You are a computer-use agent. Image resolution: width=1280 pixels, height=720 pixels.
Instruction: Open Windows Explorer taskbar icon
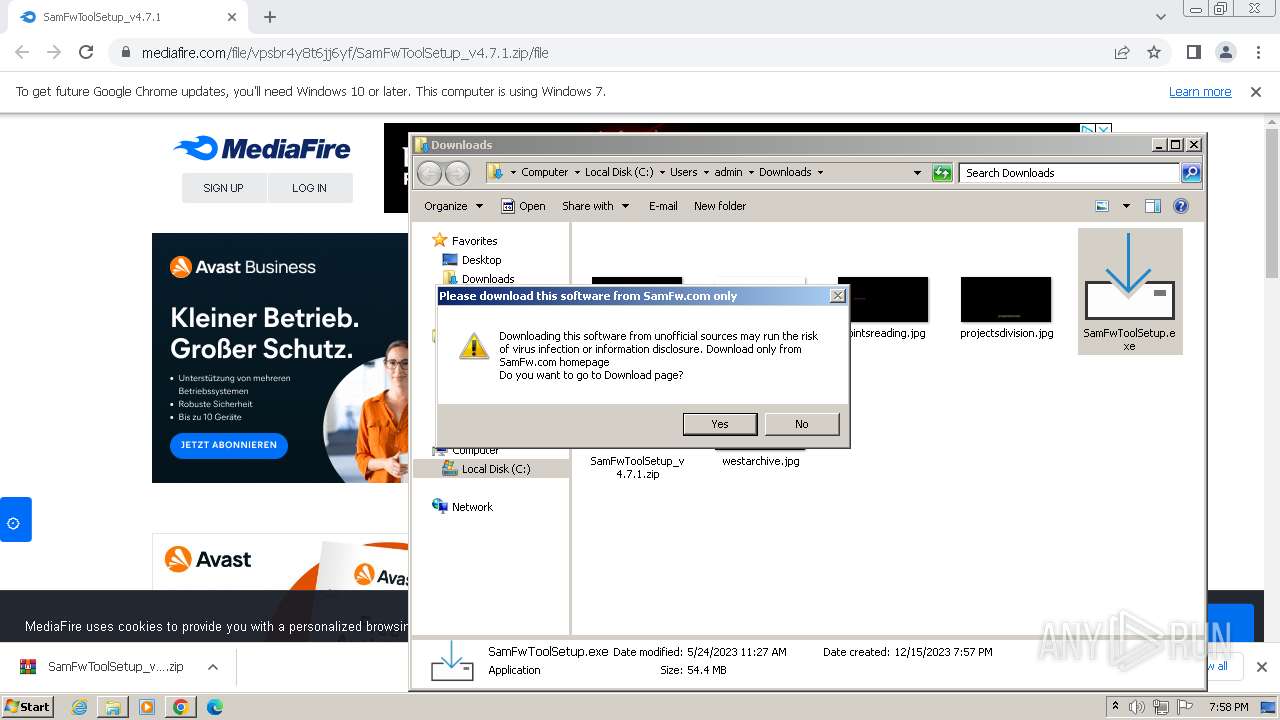(113, 707)
